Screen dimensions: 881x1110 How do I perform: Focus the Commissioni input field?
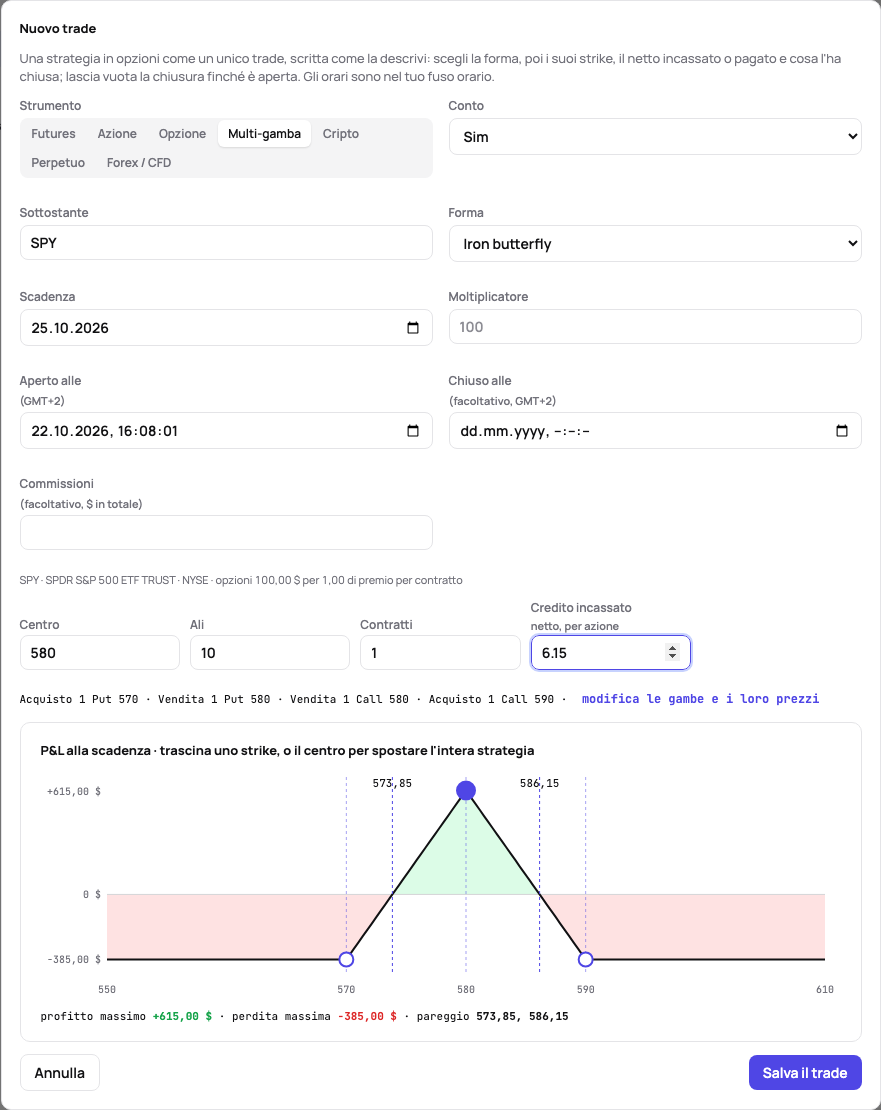(x=226, y=532)
